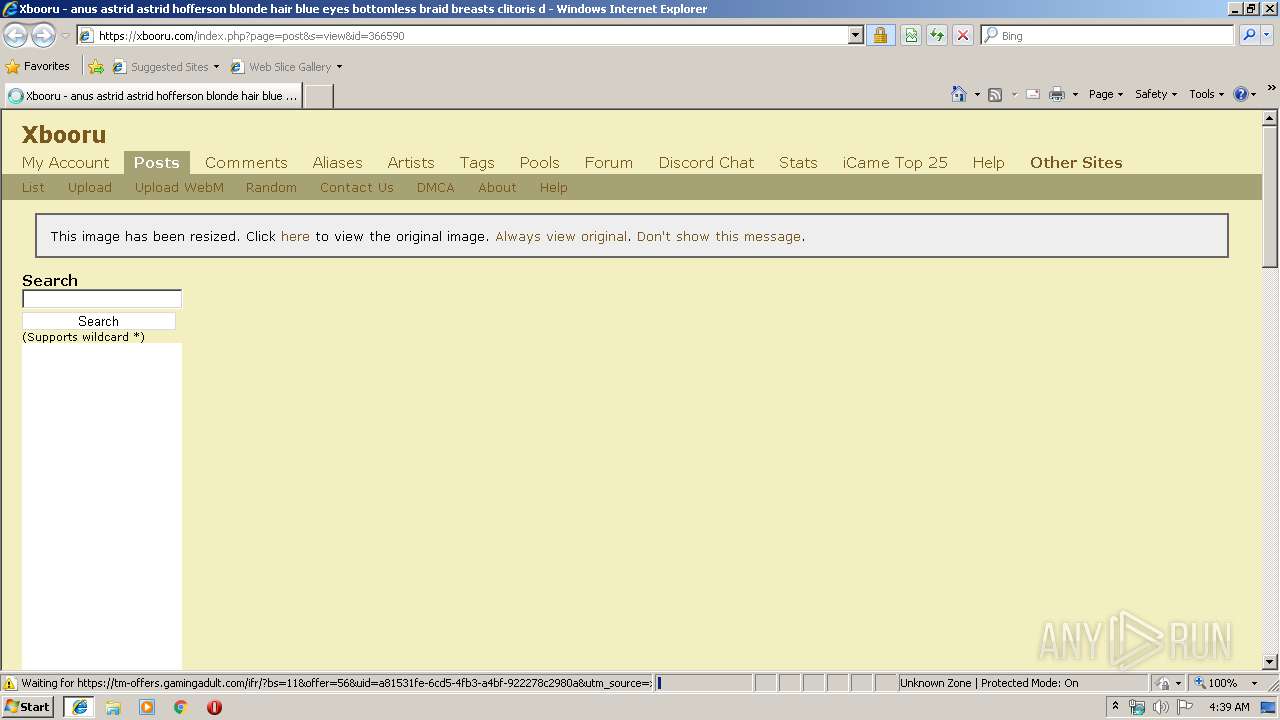Viewport: 1280px width, 720px height.
Task: Open the Favorites star panel
Action: click(x=38, y=67)
